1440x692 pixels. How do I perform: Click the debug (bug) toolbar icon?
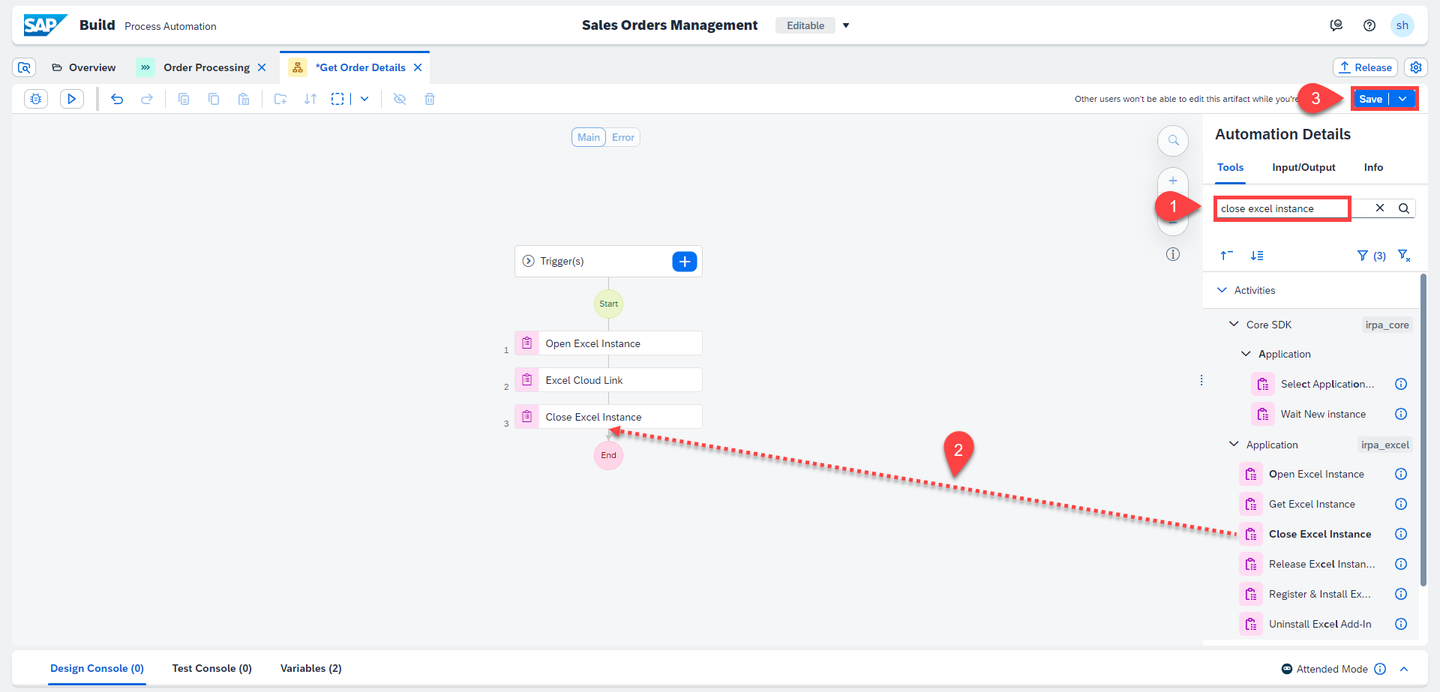pos(35,99)
